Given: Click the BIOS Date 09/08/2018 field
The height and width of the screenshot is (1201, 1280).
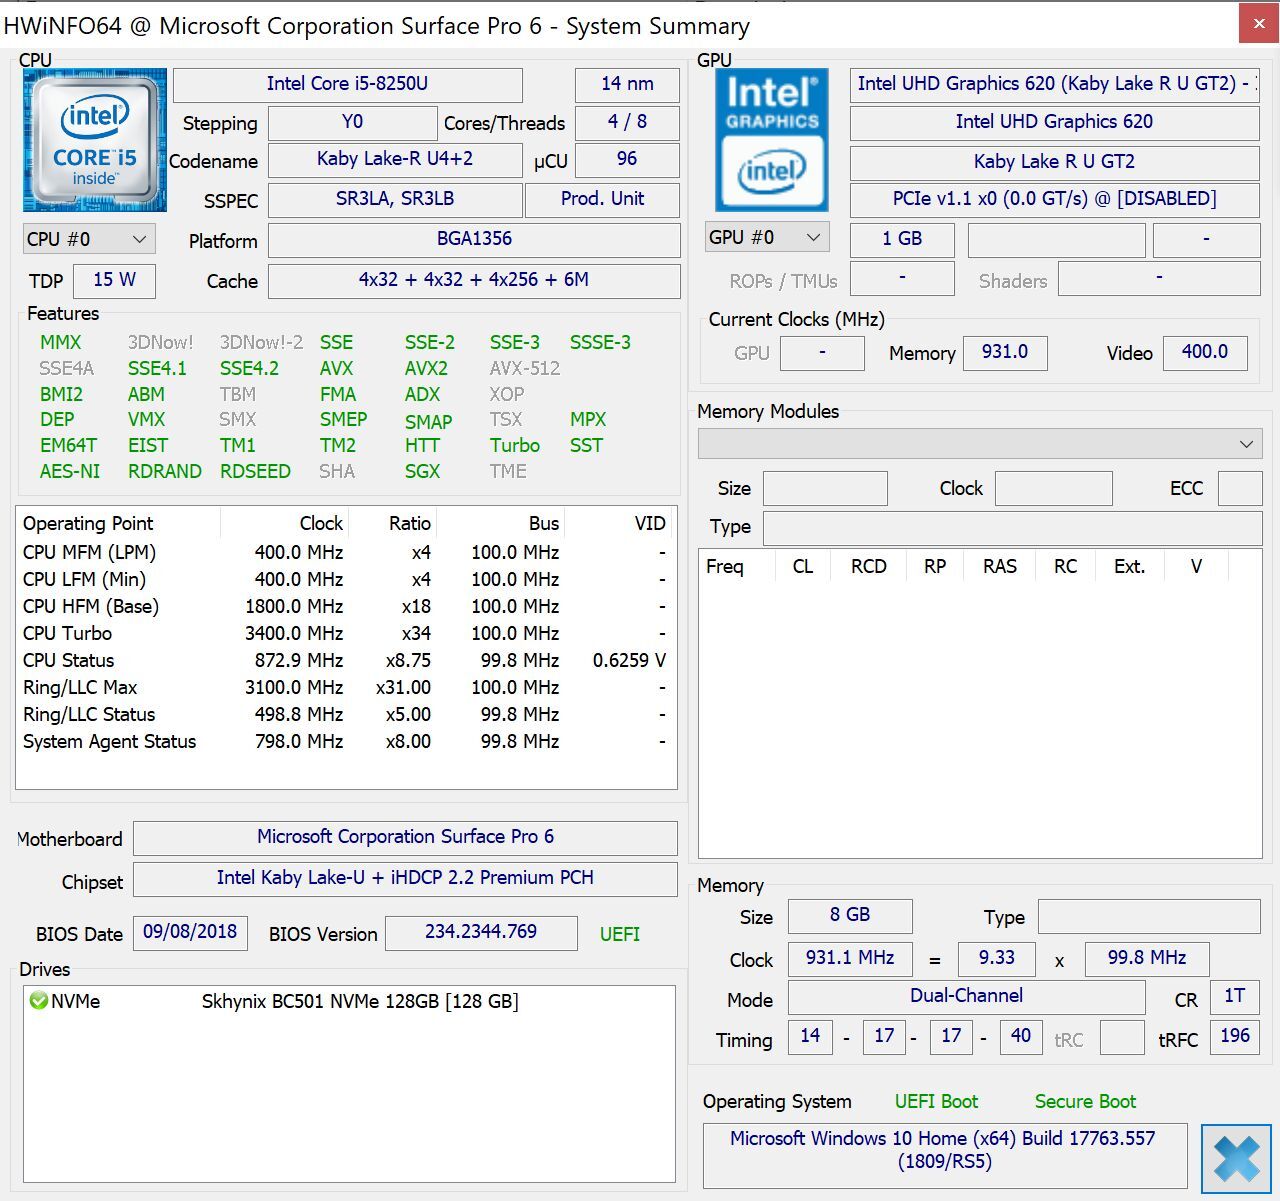Looking at the screenshot, I should click(x=190, y=932).
